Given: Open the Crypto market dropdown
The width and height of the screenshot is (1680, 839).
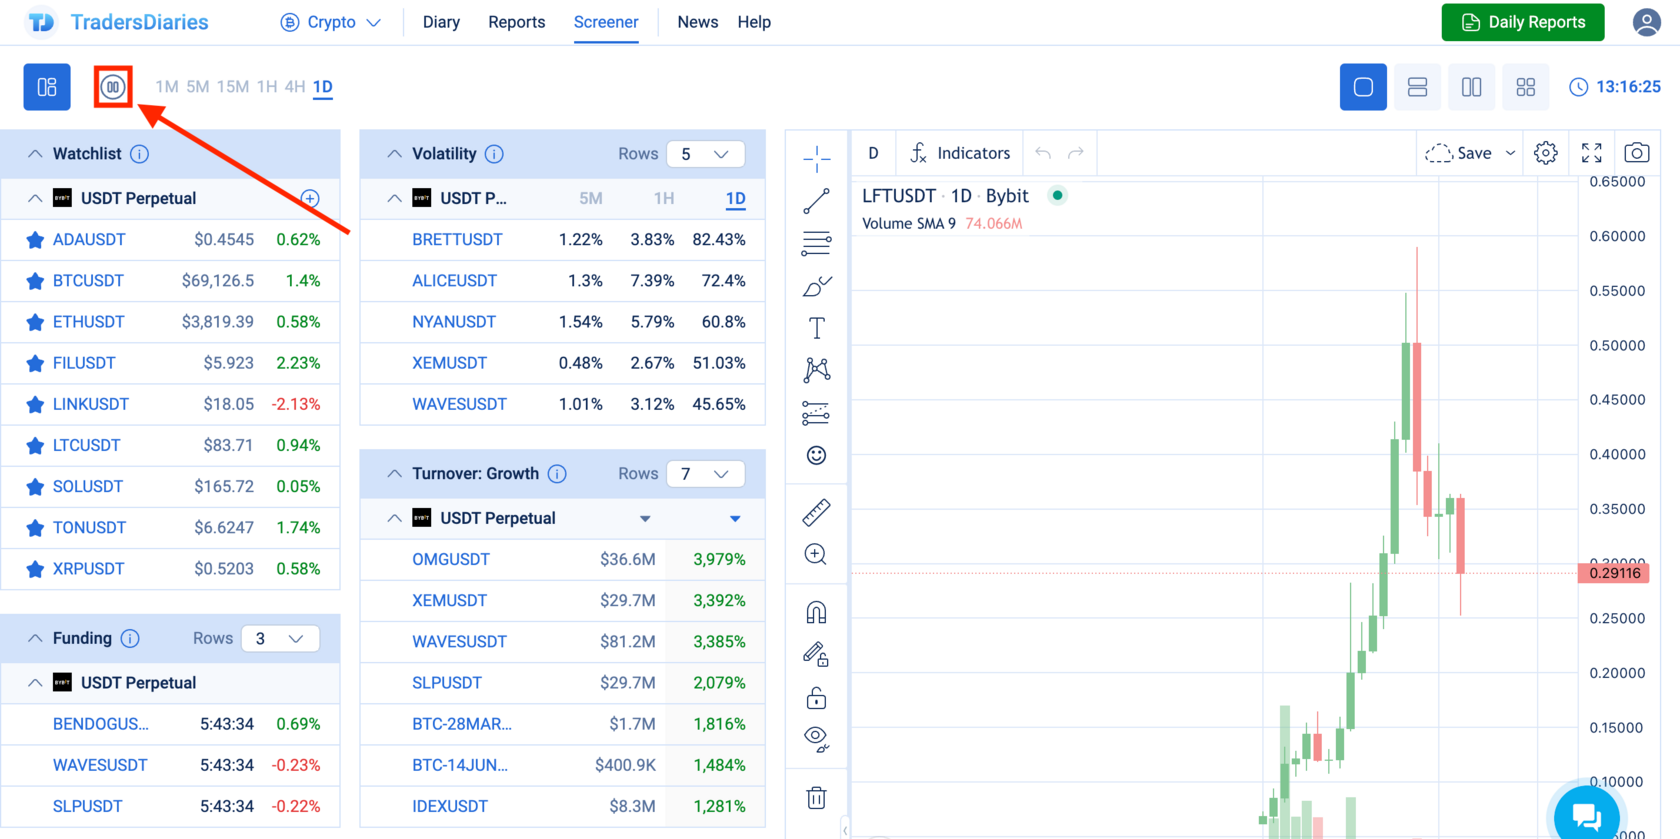Looking at the screenshot, I should tap(331, 22).
